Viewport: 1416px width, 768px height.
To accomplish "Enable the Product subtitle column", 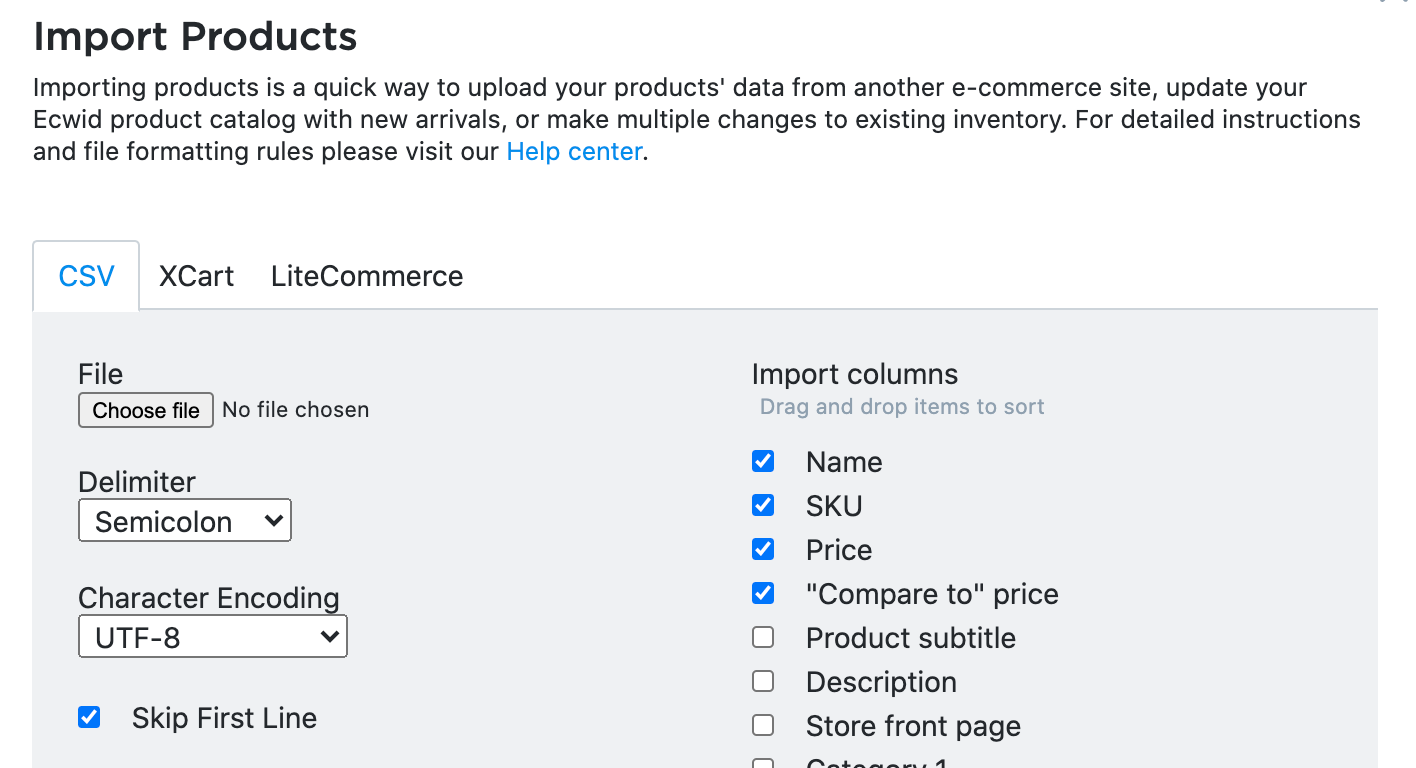I will click(763, 637).
